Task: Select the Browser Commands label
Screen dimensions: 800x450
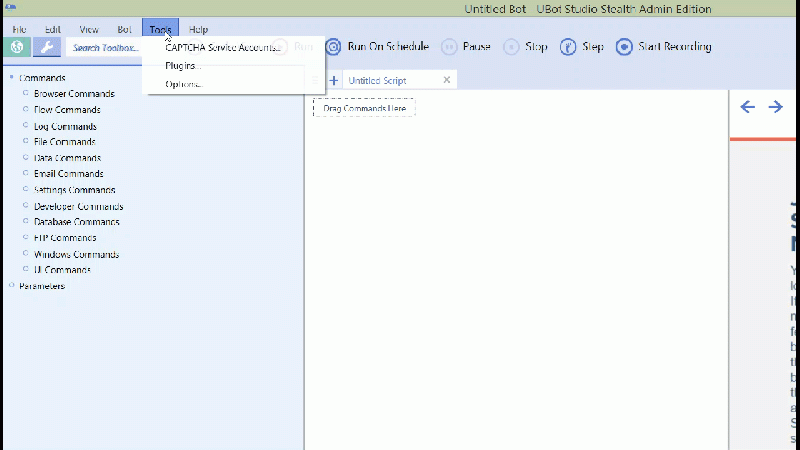Action: point(74,94)
